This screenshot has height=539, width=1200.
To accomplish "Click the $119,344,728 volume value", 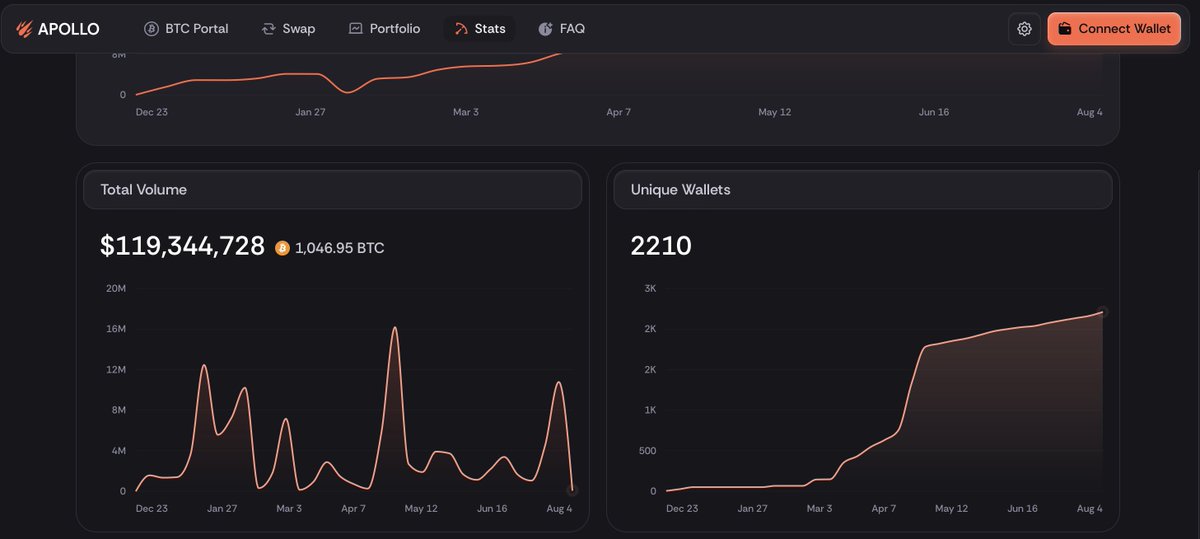I will tap(182, 246).
